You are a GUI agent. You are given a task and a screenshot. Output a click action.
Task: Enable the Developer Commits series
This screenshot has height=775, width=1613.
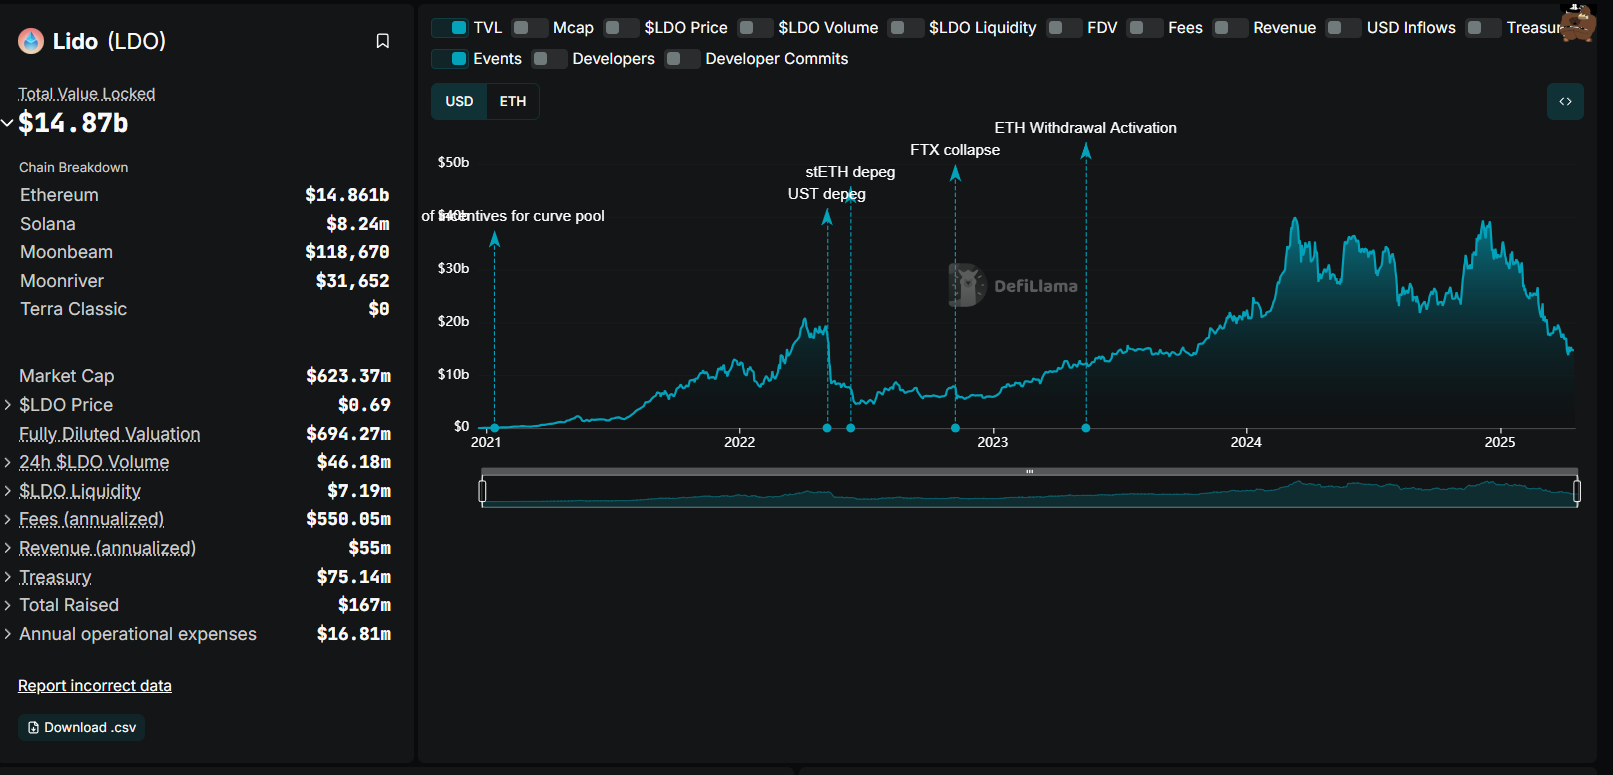pos(682,59)
